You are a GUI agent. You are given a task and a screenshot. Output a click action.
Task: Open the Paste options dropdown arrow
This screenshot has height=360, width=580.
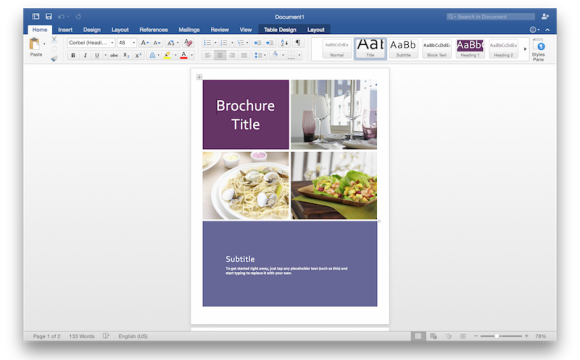[x=44, y=44]
